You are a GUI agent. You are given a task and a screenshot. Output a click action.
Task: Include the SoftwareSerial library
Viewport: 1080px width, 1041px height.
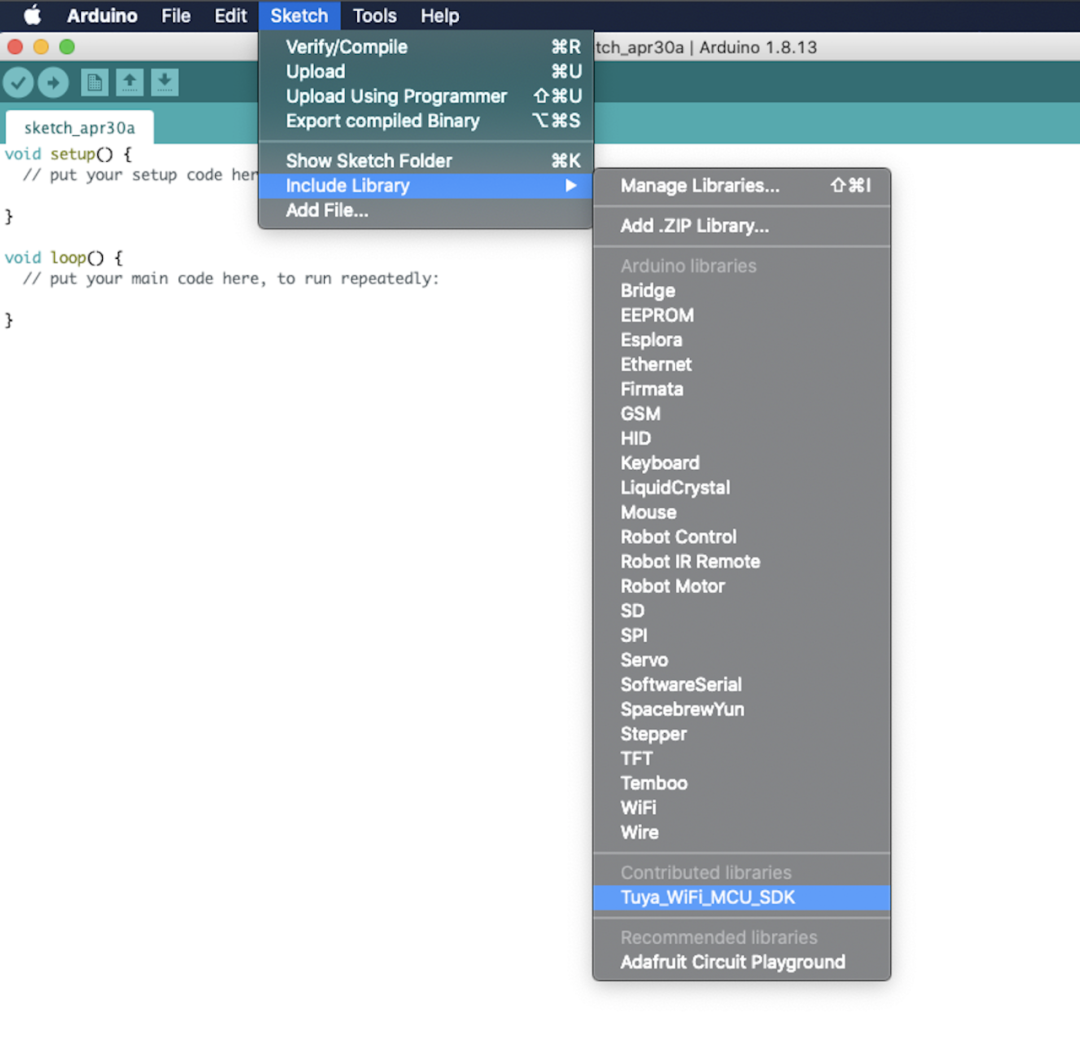click(x=742, y=685)
